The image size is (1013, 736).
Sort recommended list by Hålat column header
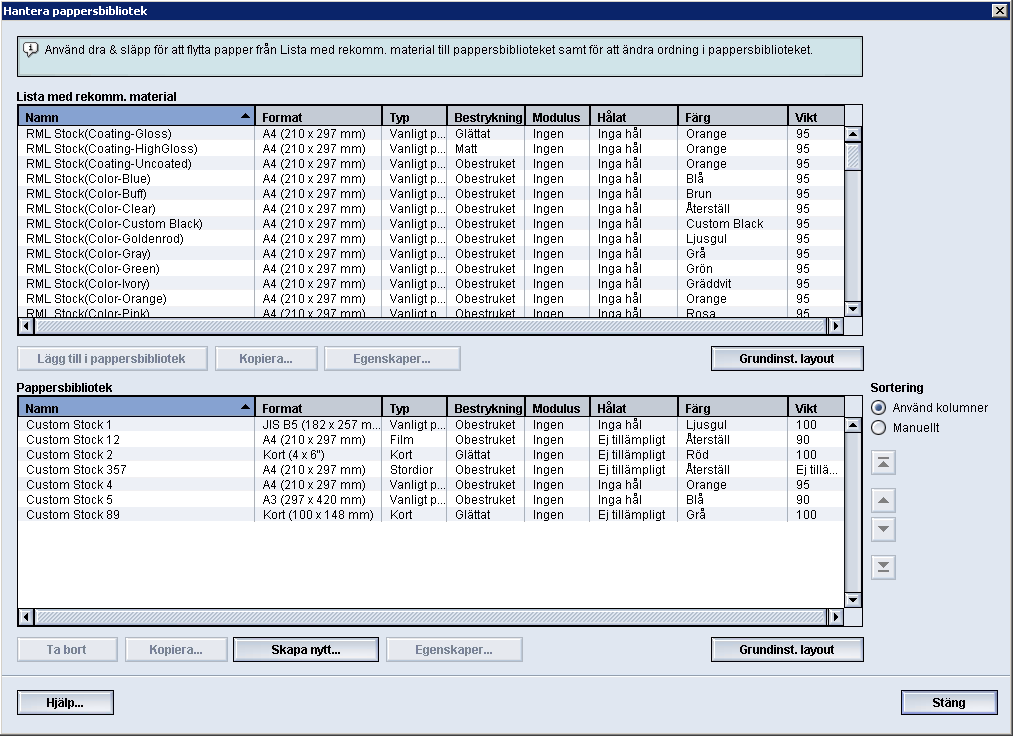pos(634,117)
